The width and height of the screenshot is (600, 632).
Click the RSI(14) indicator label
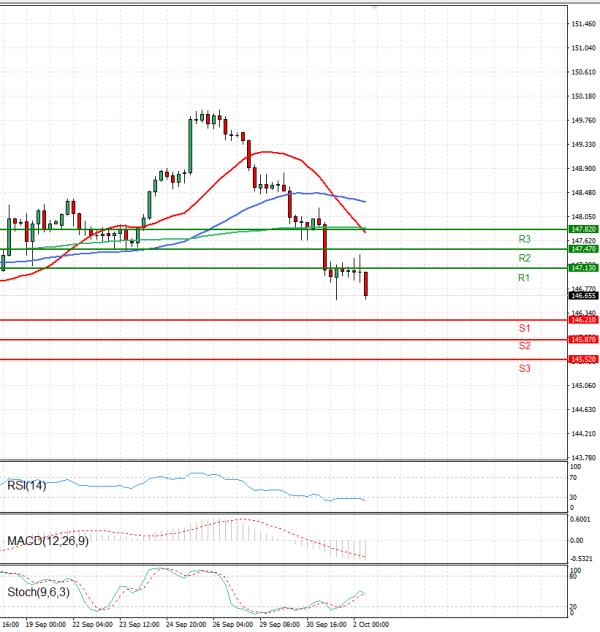coord(26,486)
